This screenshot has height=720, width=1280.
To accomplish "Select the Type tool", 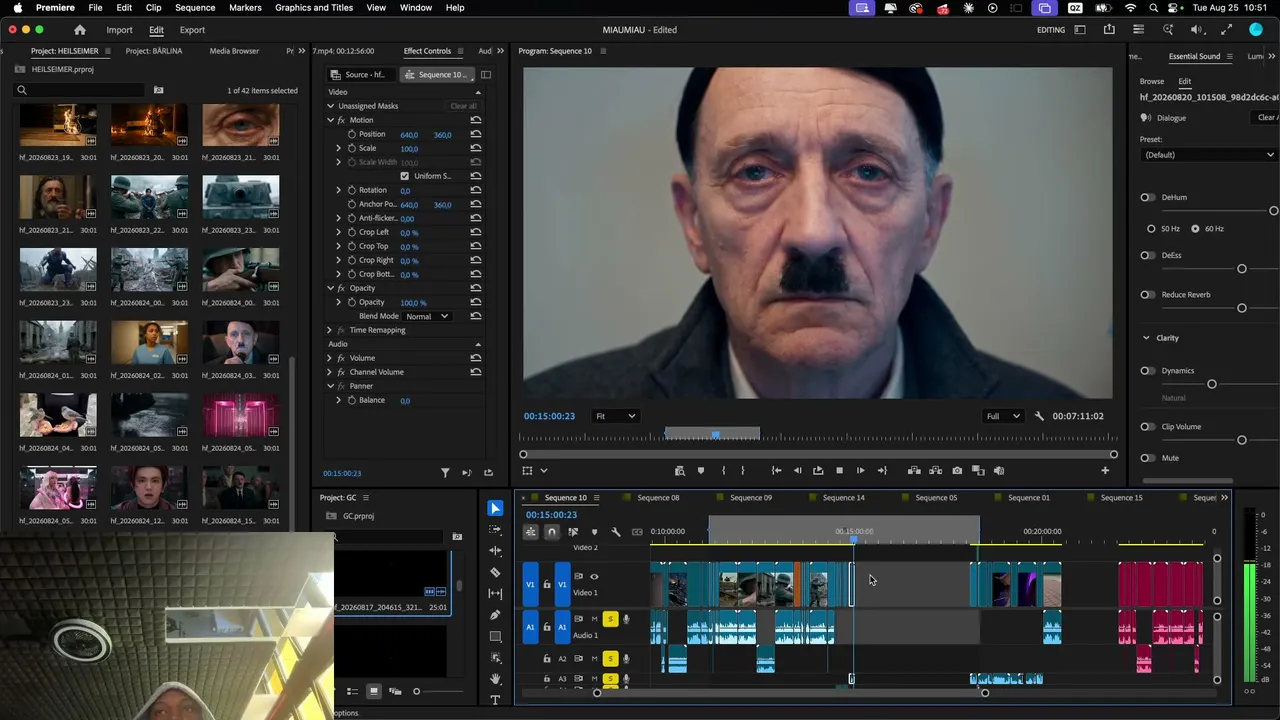I will point(495,700).
